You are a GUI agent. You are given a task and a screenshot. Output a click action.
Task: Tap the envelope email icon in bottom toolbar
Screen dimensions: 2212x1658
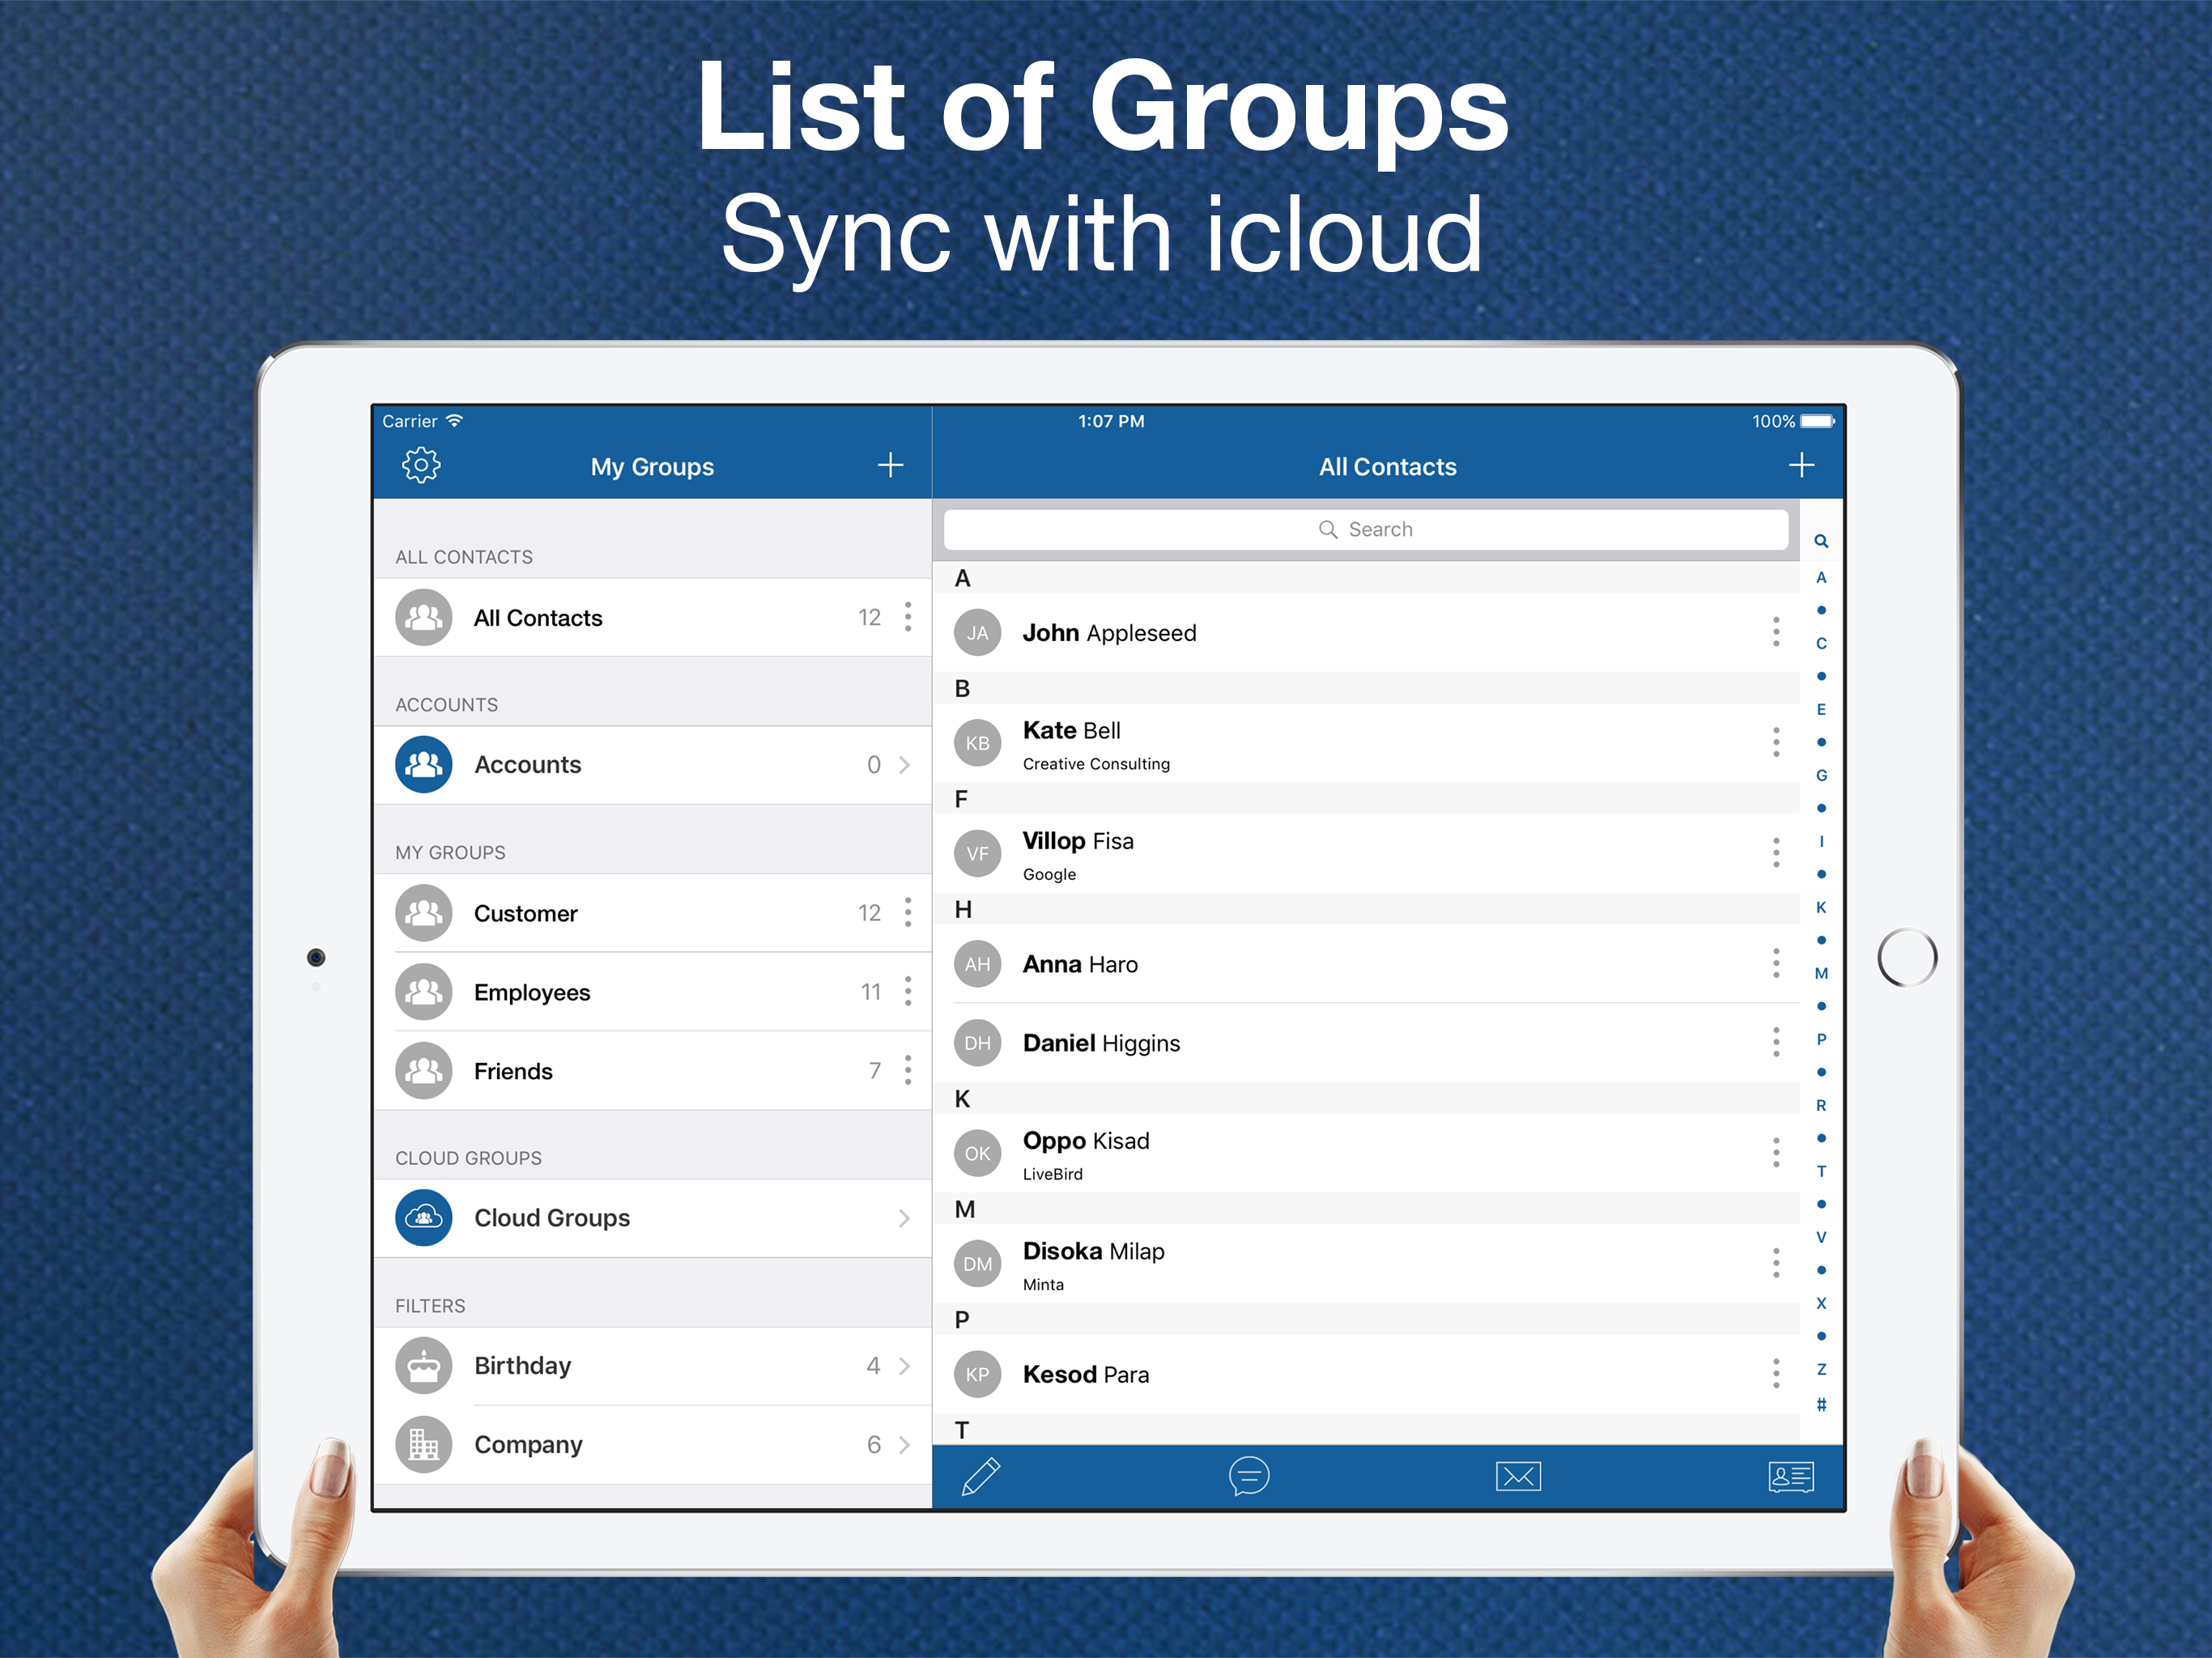(x=1517, y=1476)
